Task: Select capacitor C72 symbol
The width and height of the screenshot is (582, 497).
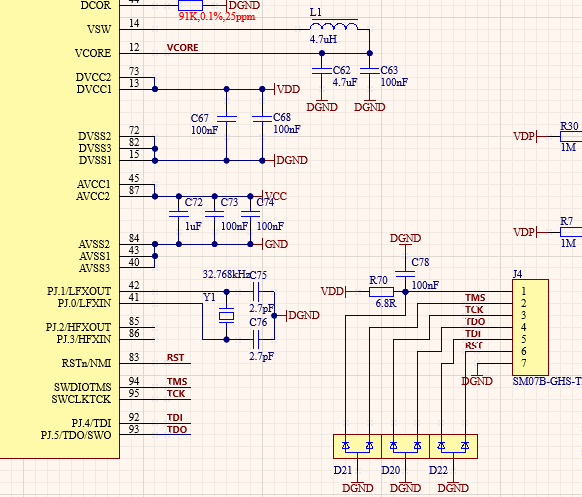Action: [179, 214]
